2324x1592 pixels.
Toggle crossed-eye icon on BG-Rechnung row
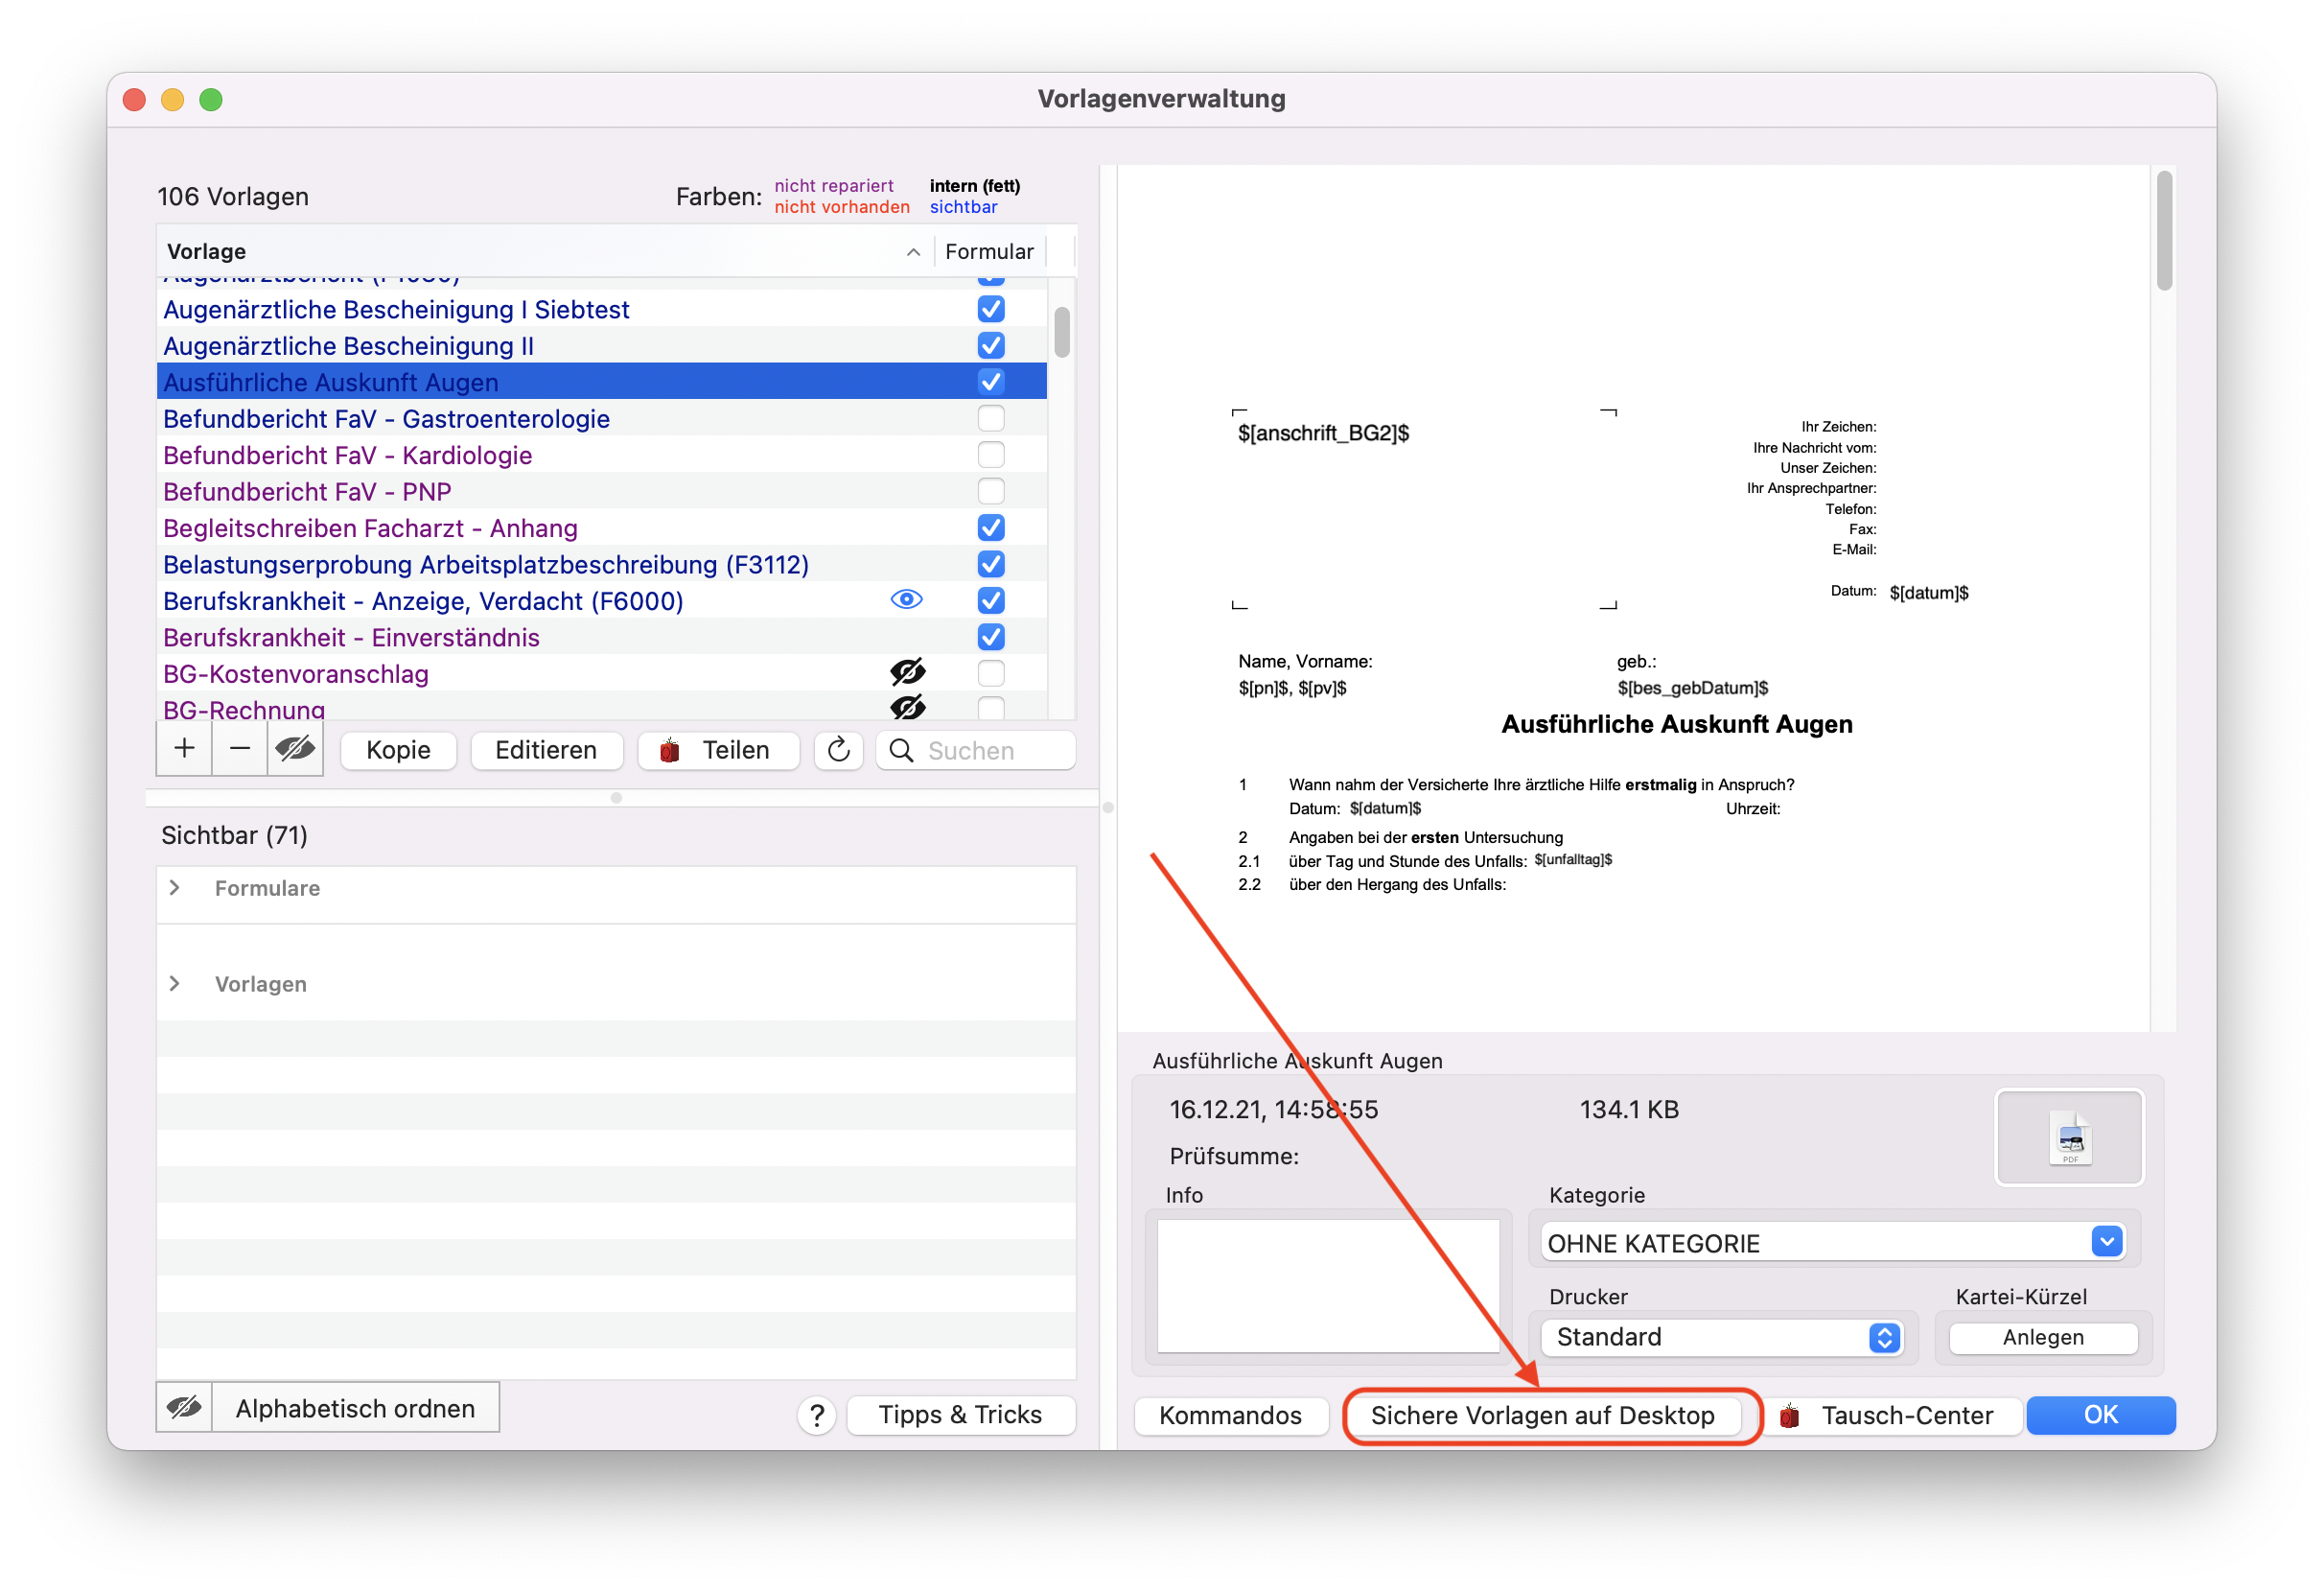click(x=907, y=707)
